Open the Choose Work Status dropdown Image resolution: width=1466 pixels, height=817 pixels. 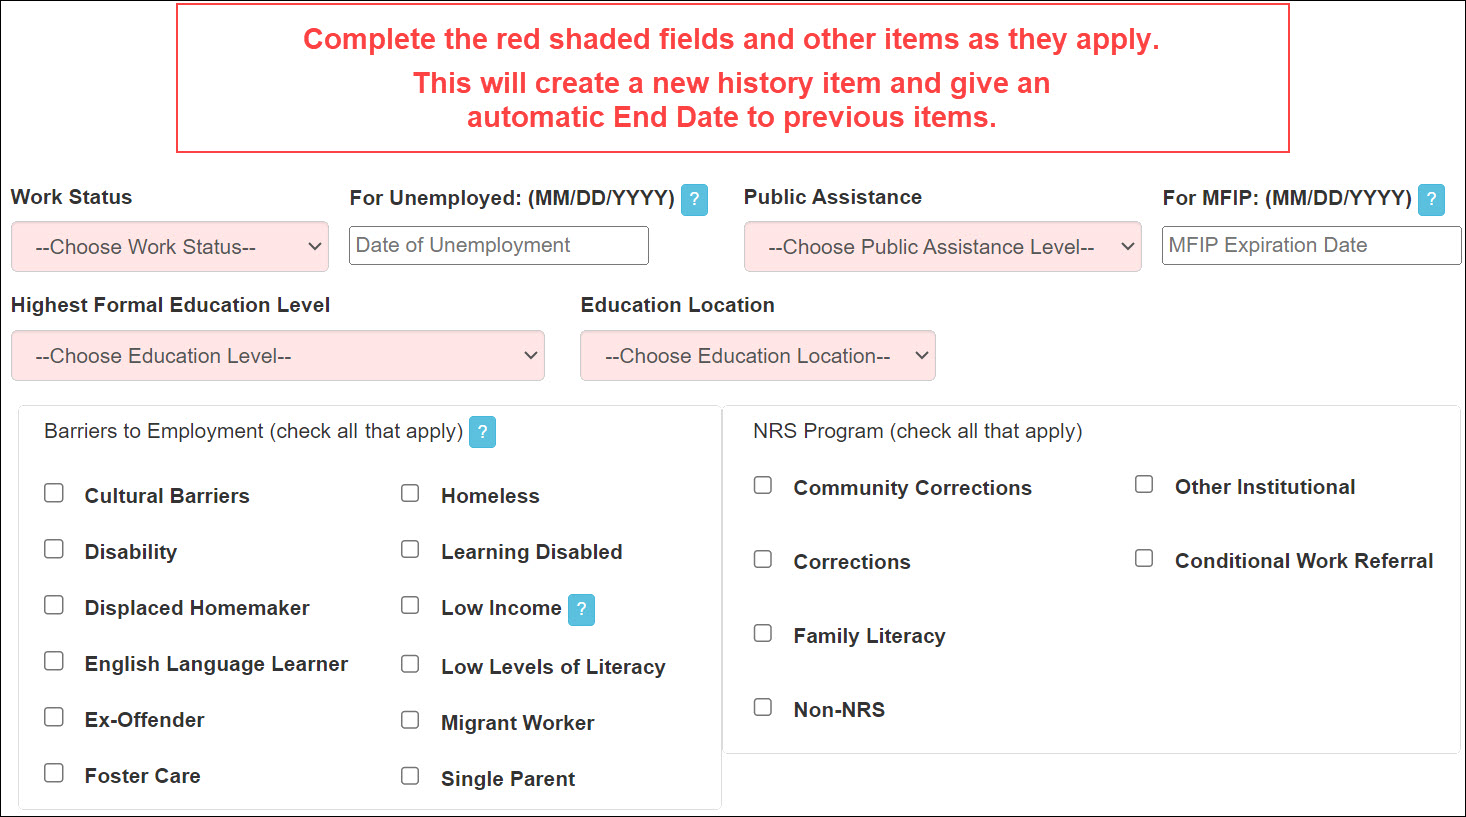(170, 247)
